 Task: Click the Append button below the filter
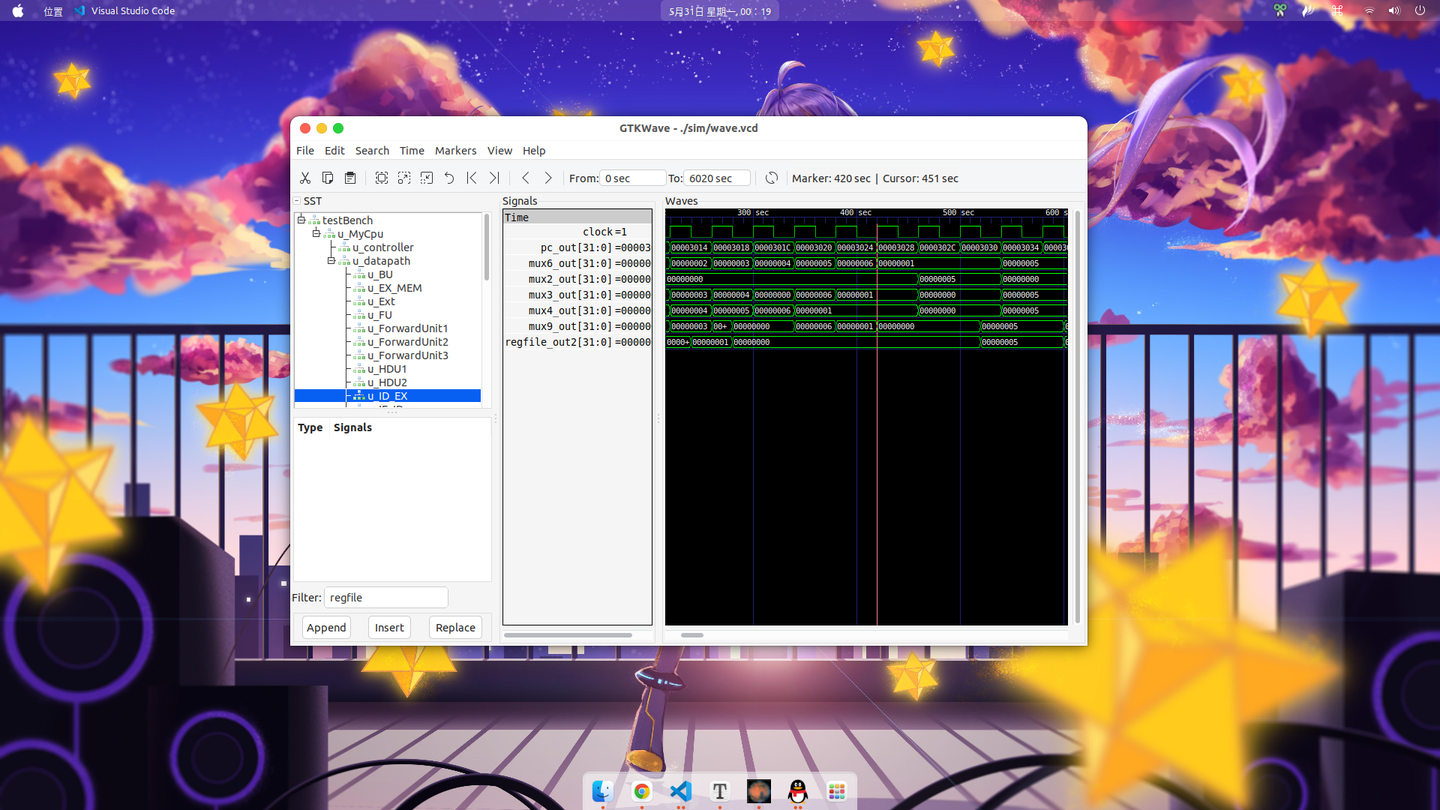coord(326,627)
